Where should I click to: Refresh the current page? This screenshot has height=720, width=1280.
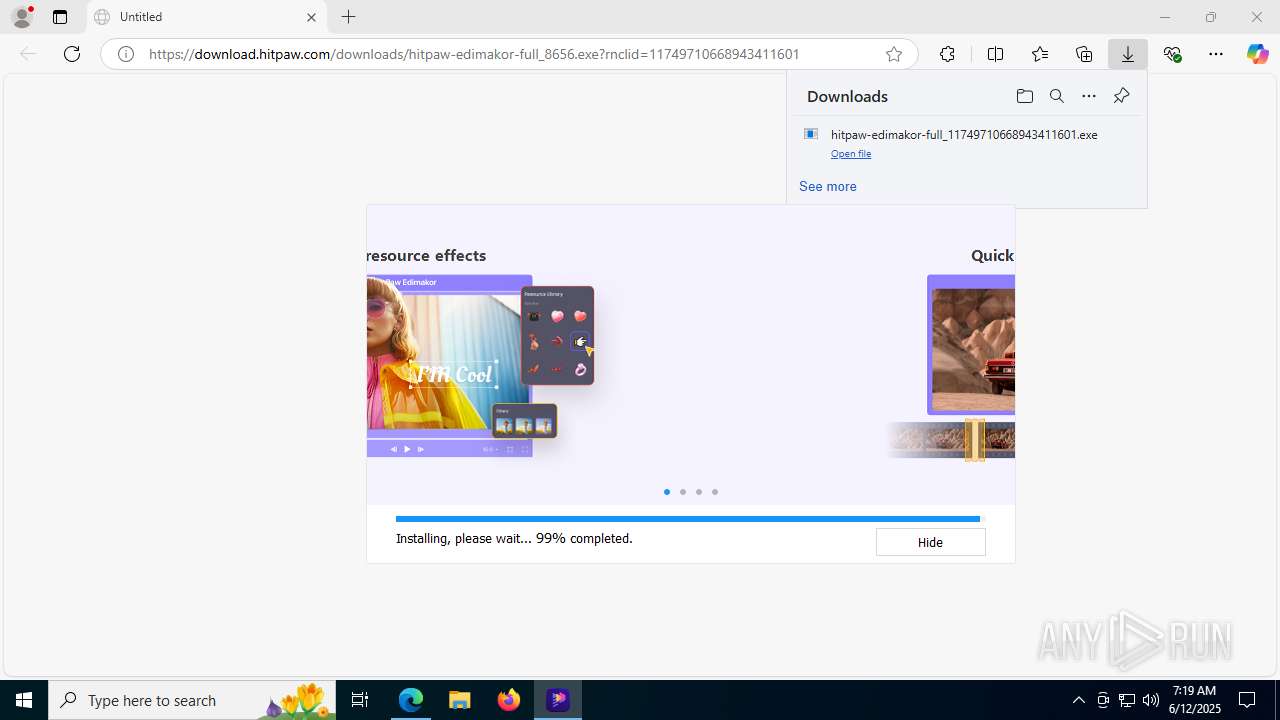tap(72, 54)
